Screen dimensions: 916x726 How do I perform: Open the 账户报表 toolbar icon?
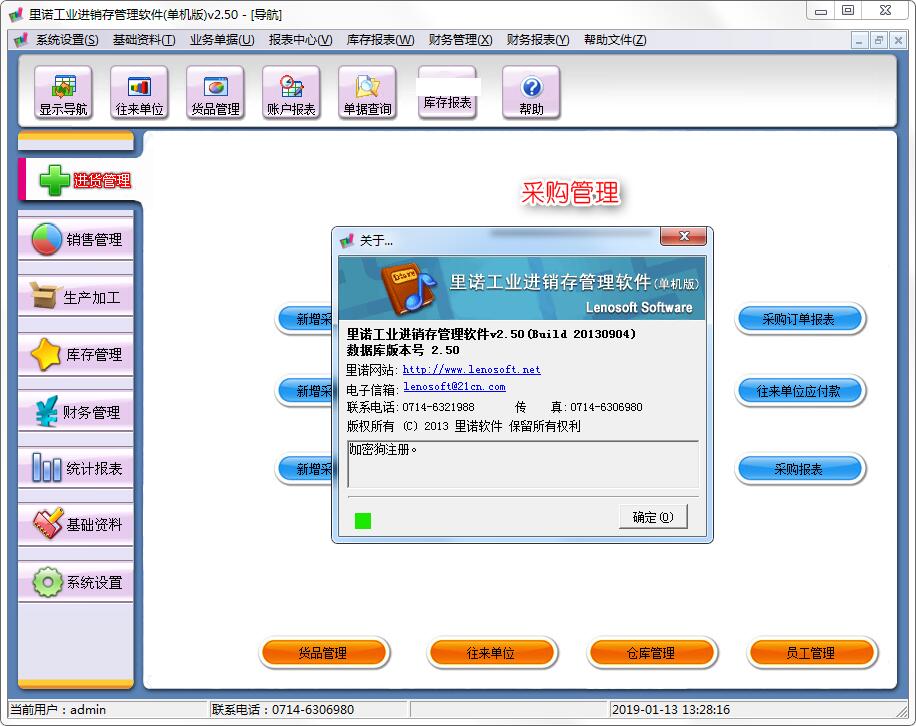tap(291, 93)
